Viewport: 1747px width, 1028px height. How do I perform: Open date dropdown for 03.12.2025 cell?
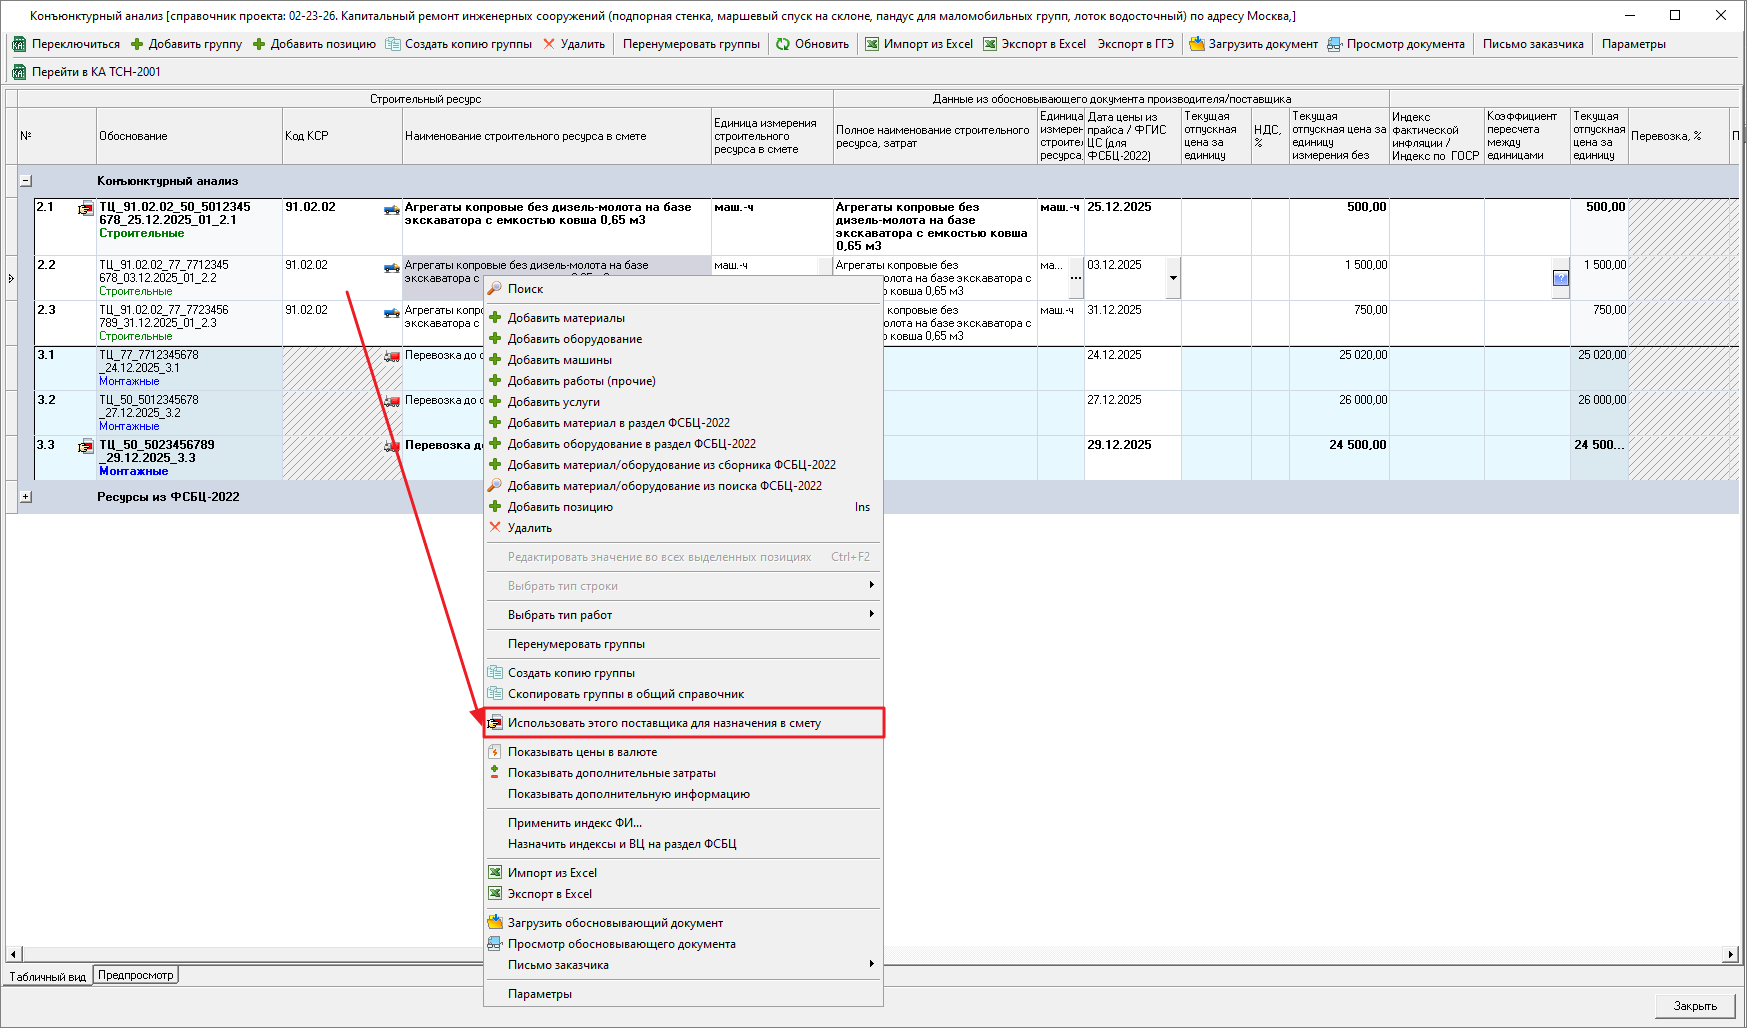pos(1173,278)
